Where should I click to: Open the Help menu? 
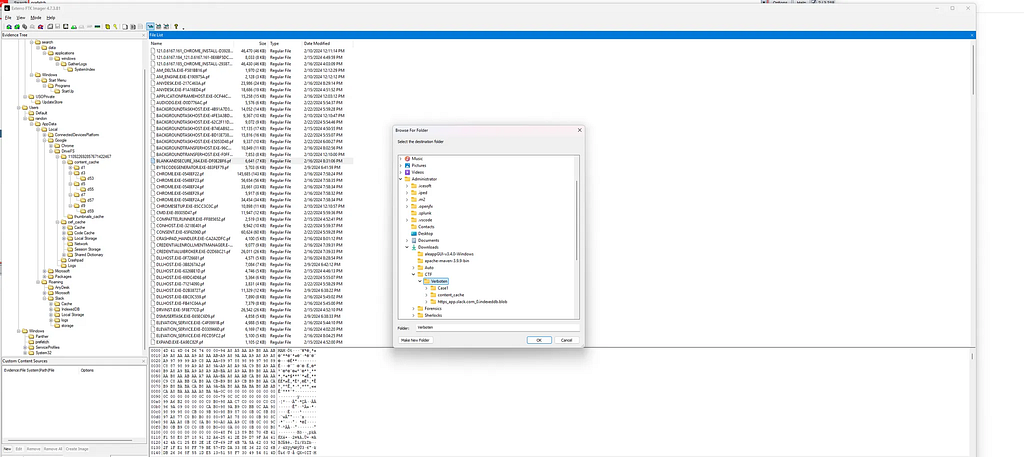(51, 18)
